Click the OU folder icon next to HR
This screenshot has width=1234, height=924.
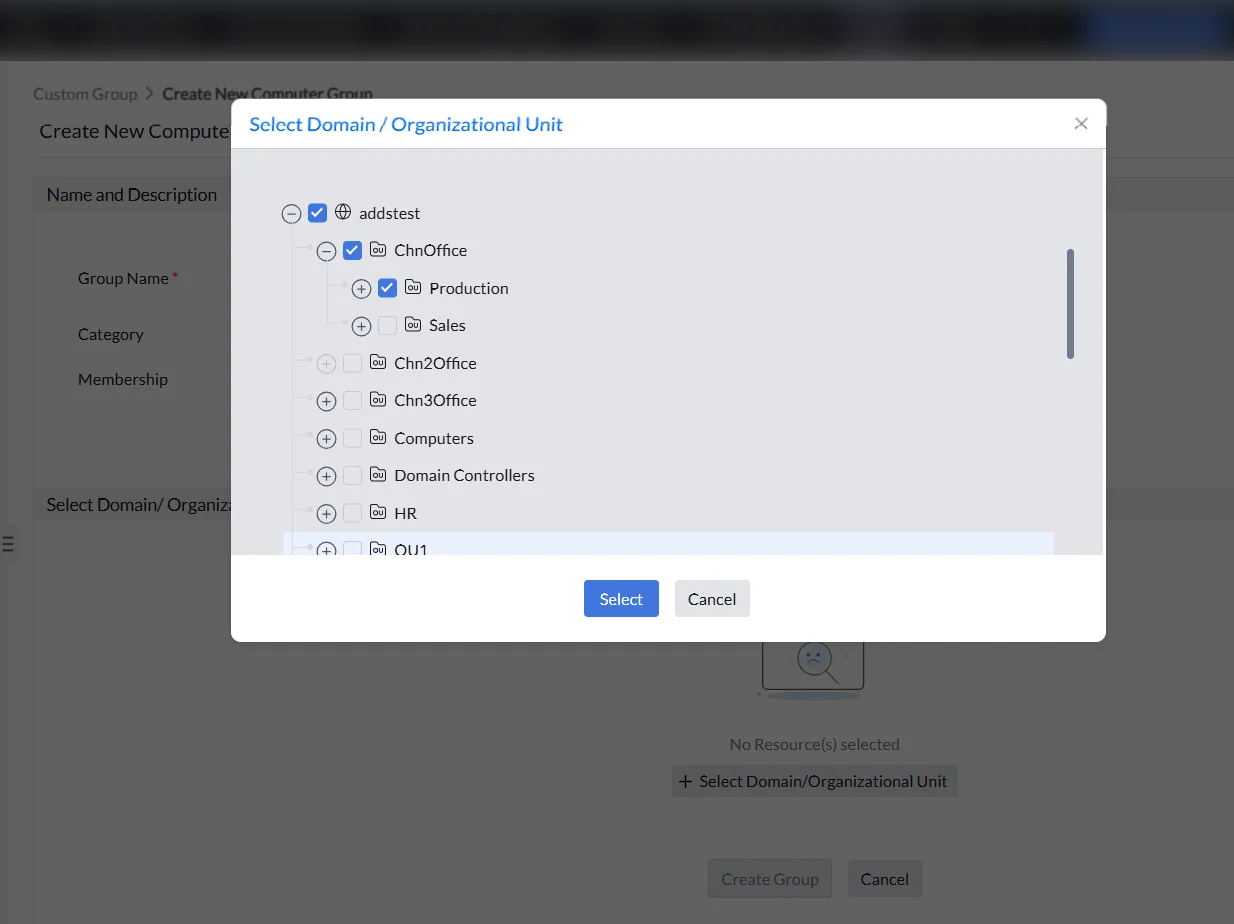tap(378, 512)
